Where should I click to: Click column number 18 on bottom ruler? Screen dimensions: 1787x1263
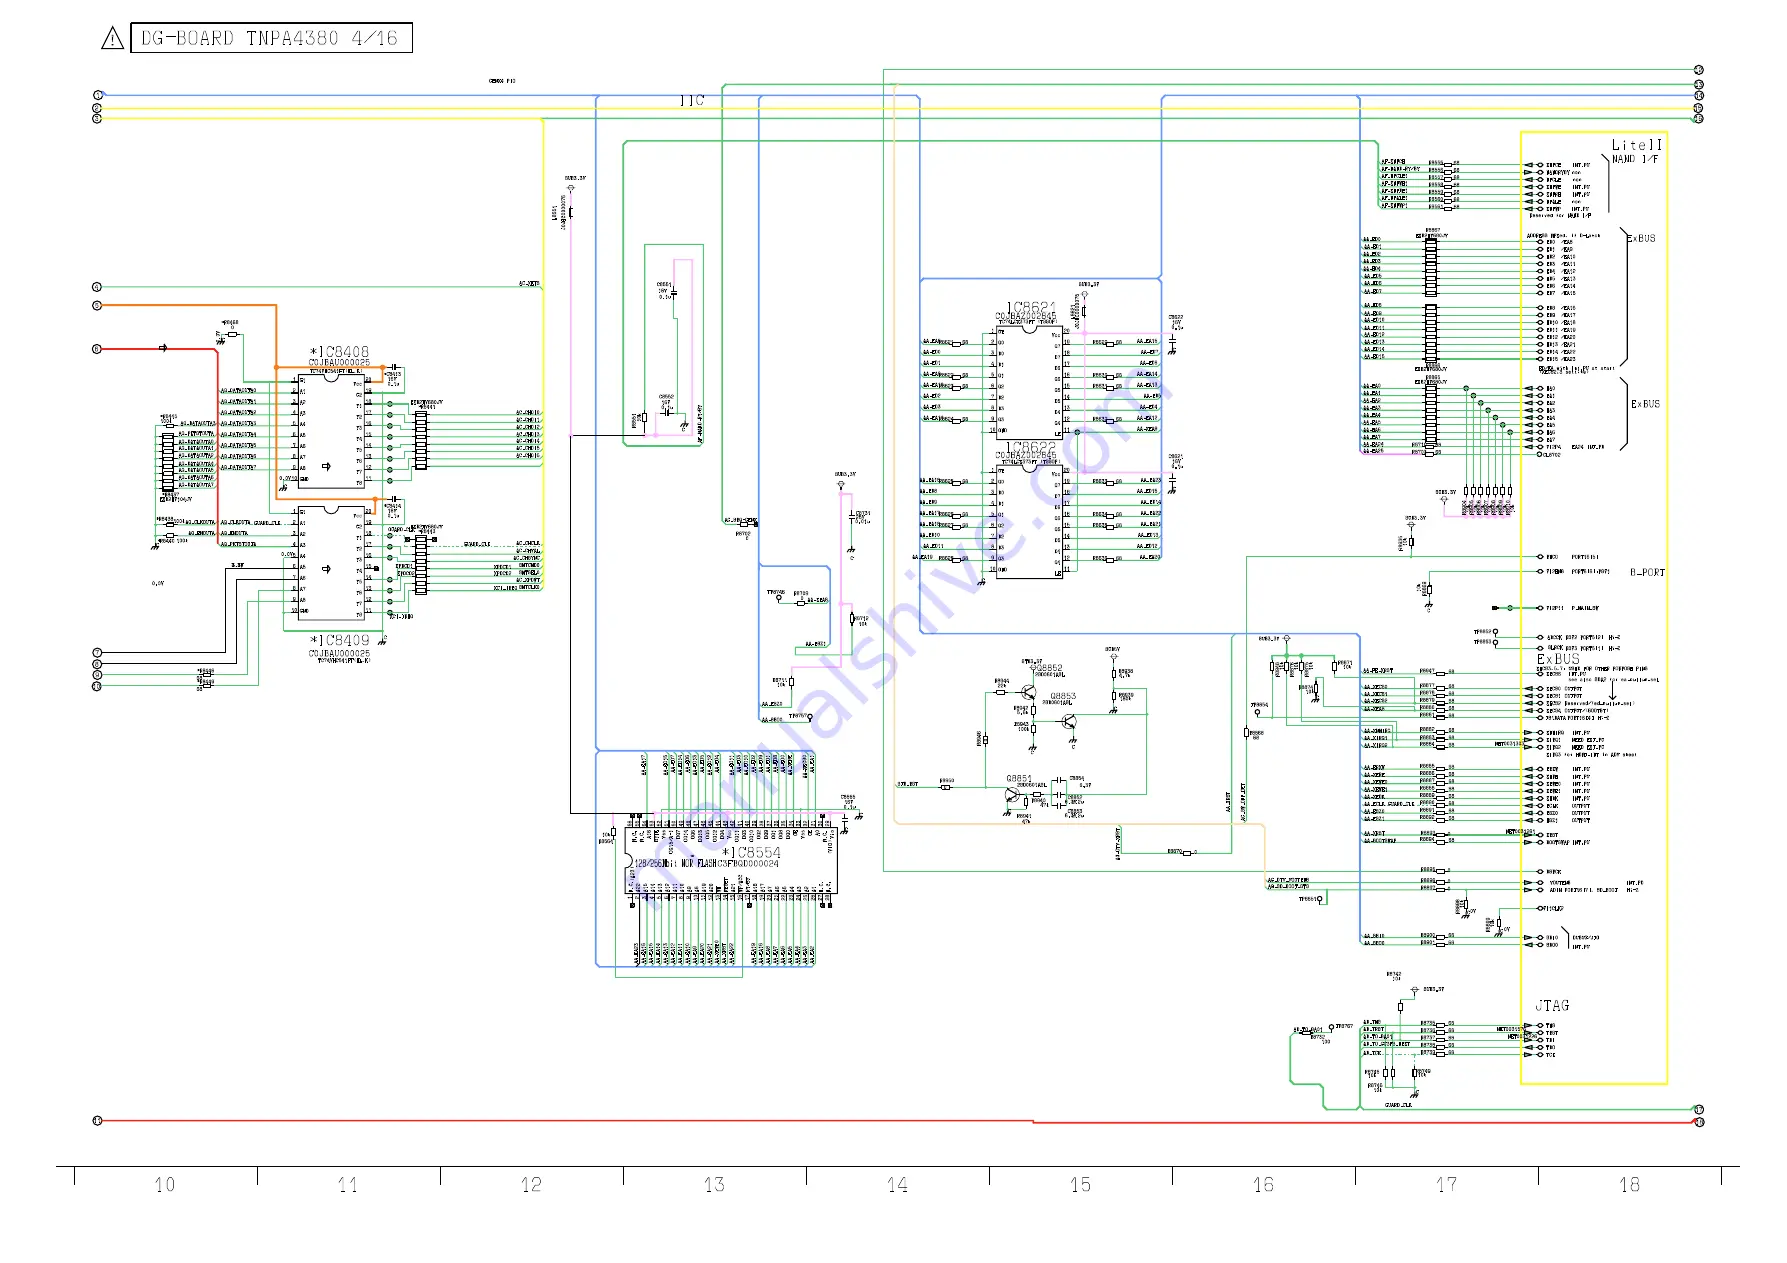click(x=1629, y=1185)
